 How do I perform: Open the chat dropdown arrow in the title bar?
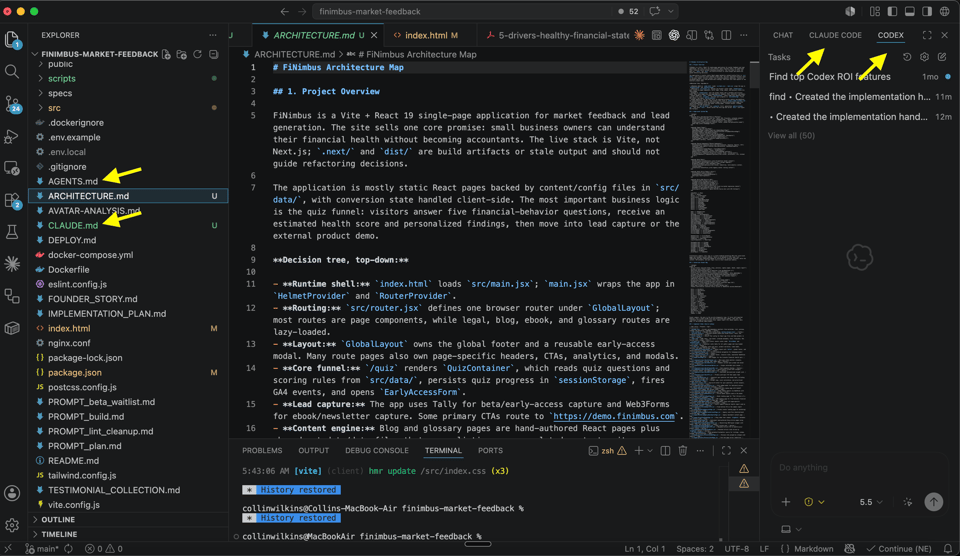pyautogui.click(x=671, y=11)
